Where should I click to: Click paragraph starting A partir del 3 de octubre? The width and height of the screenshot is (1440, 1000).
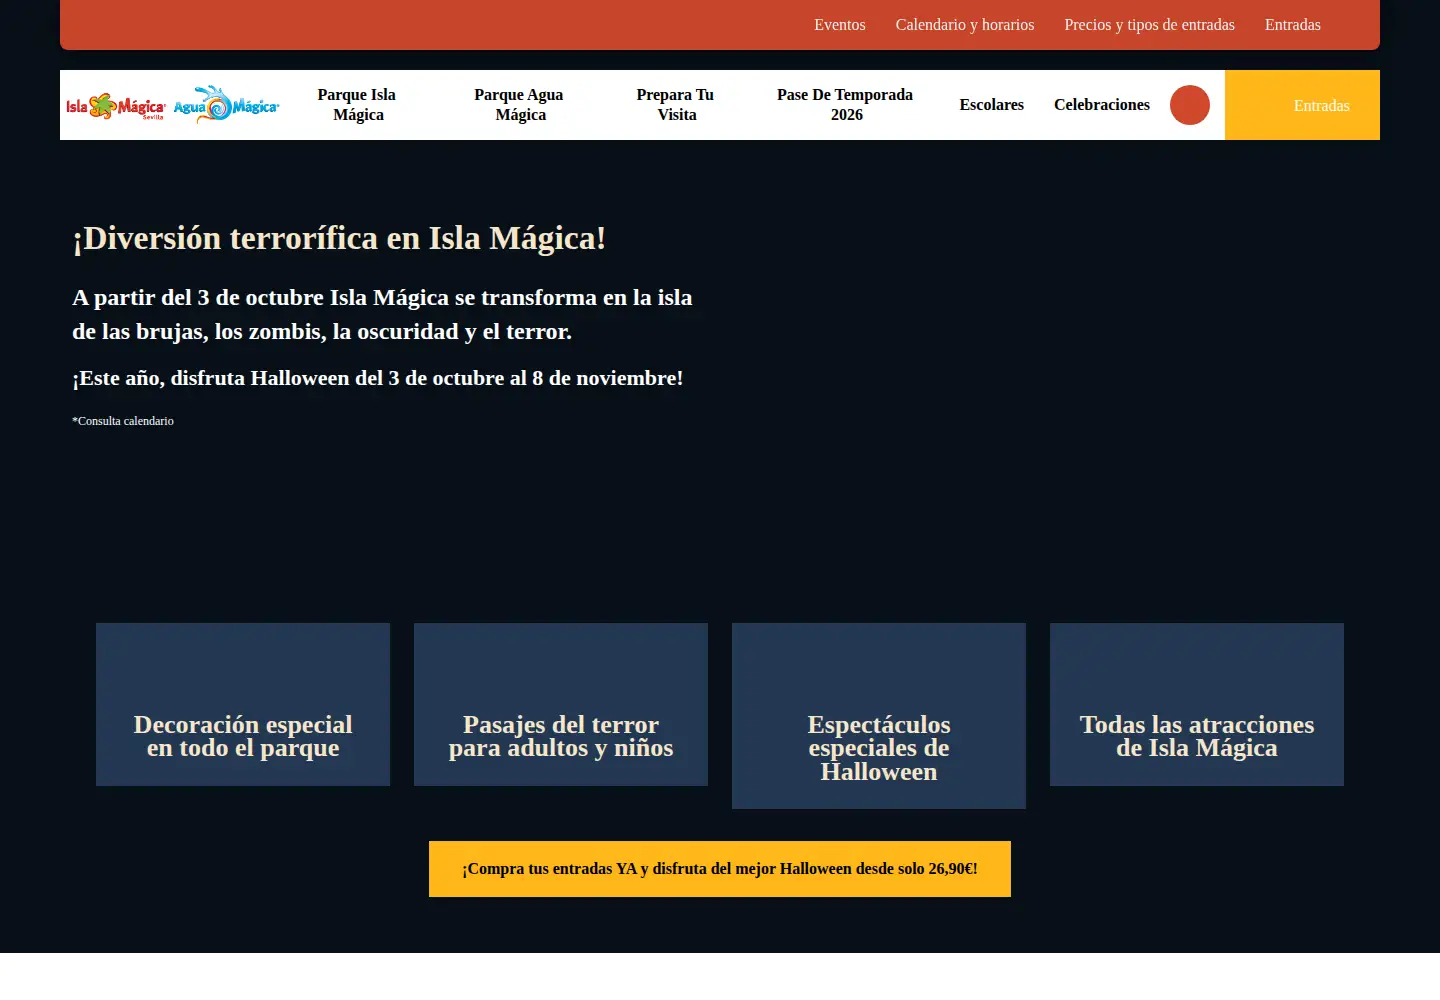click(382, 314)
